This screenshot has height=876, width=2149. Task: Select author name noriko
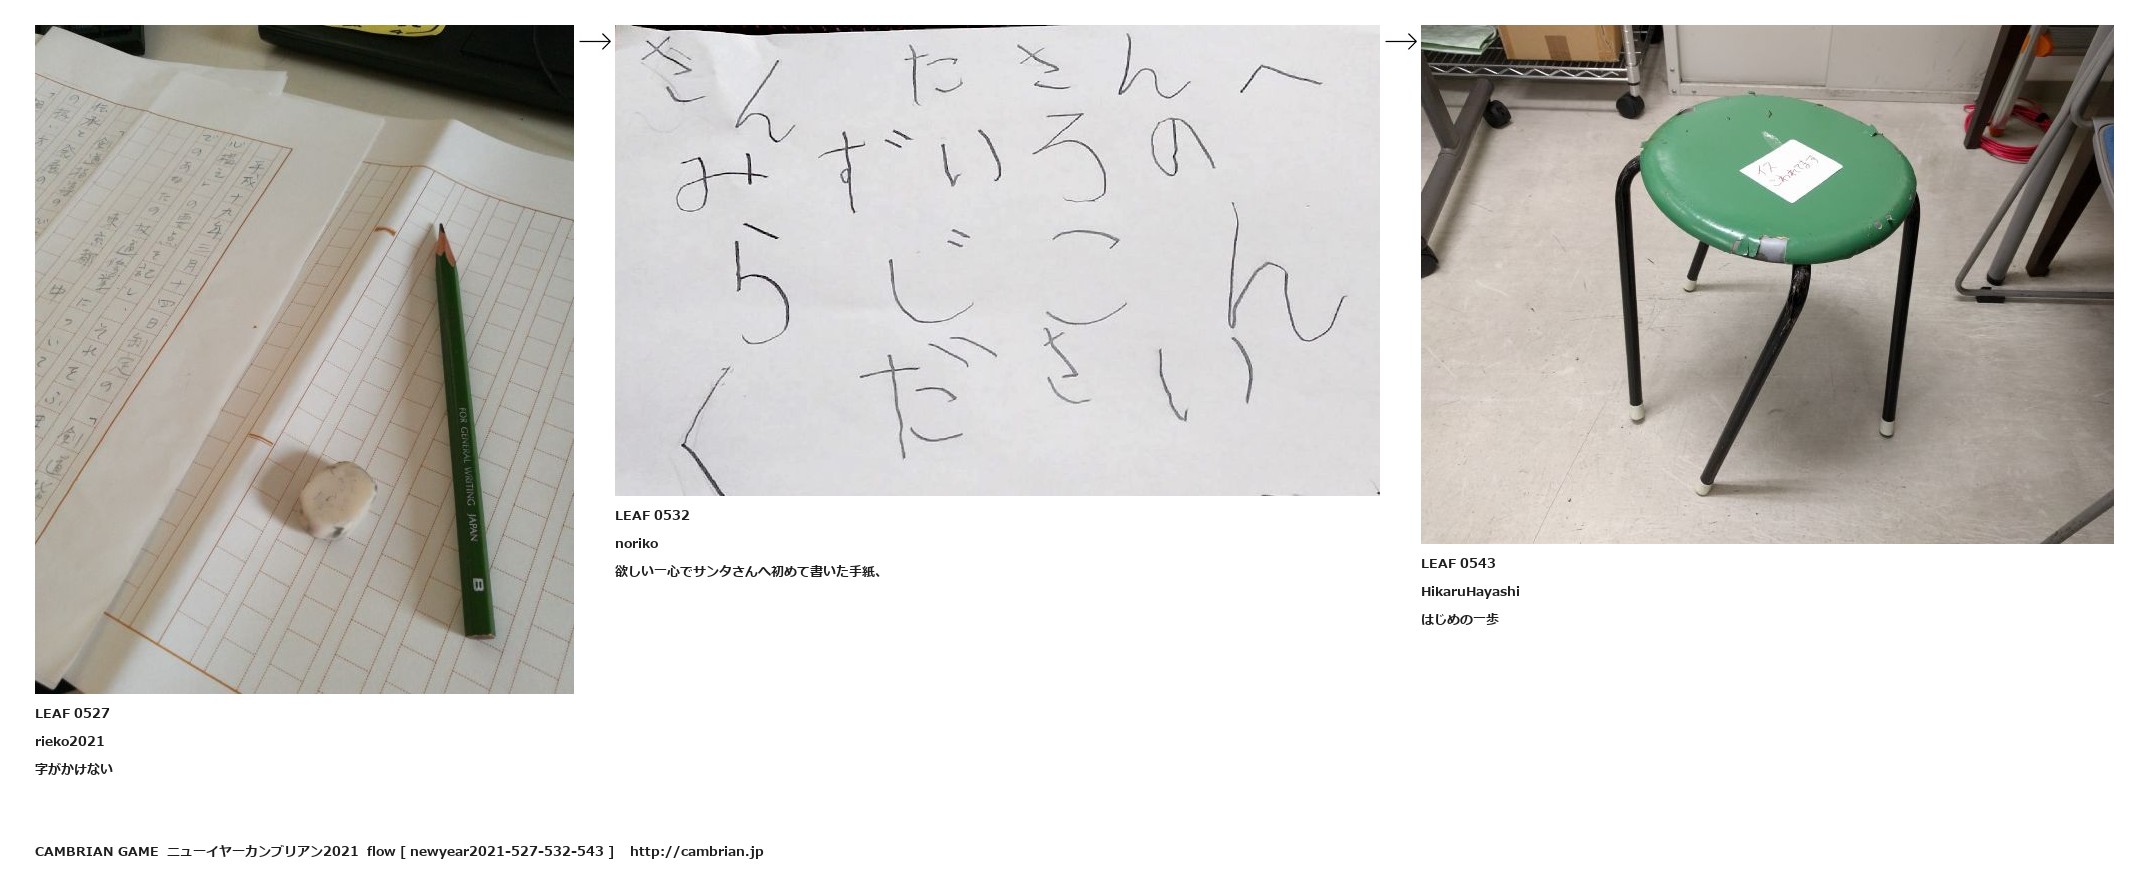click(x=636, y=543)
